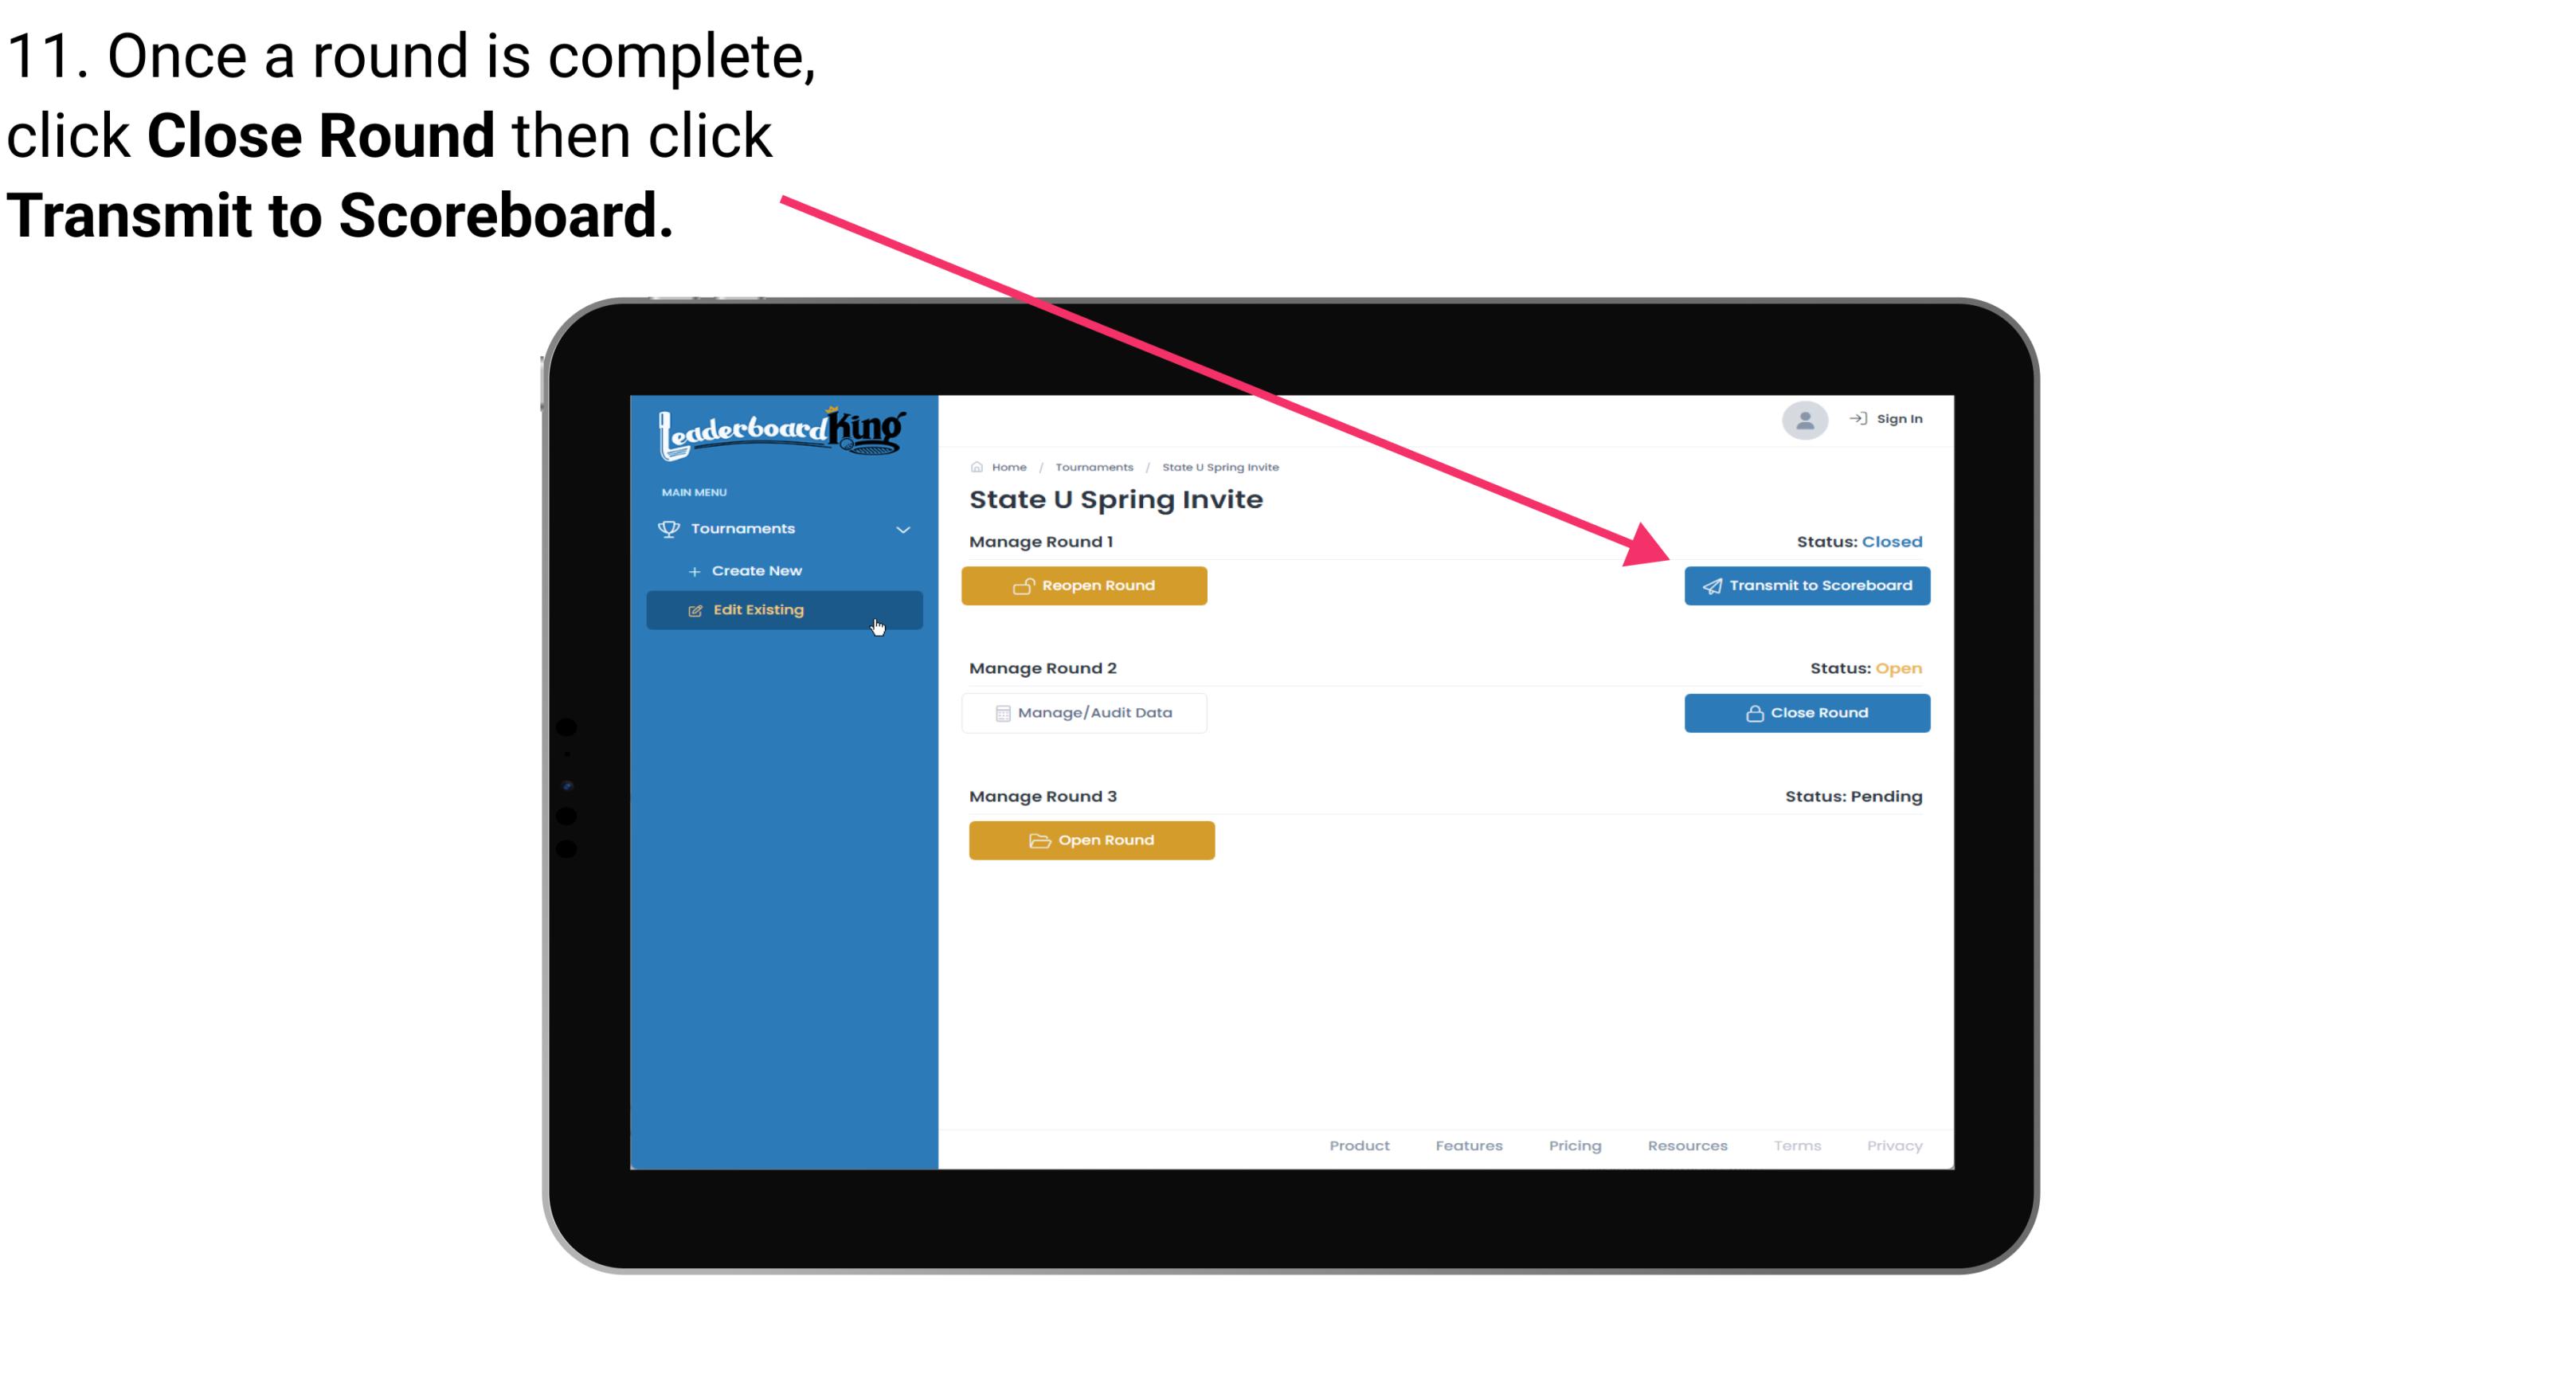Click the Resources footer link
Screen dimensions: 2576x1386
pyautogui.click(x=1687, y=1145)
